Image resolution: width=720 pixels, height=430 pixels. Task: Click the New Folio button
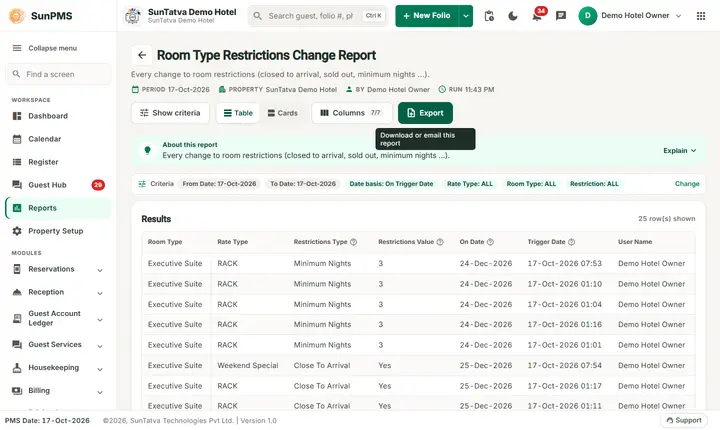click(x=427, y=16)
